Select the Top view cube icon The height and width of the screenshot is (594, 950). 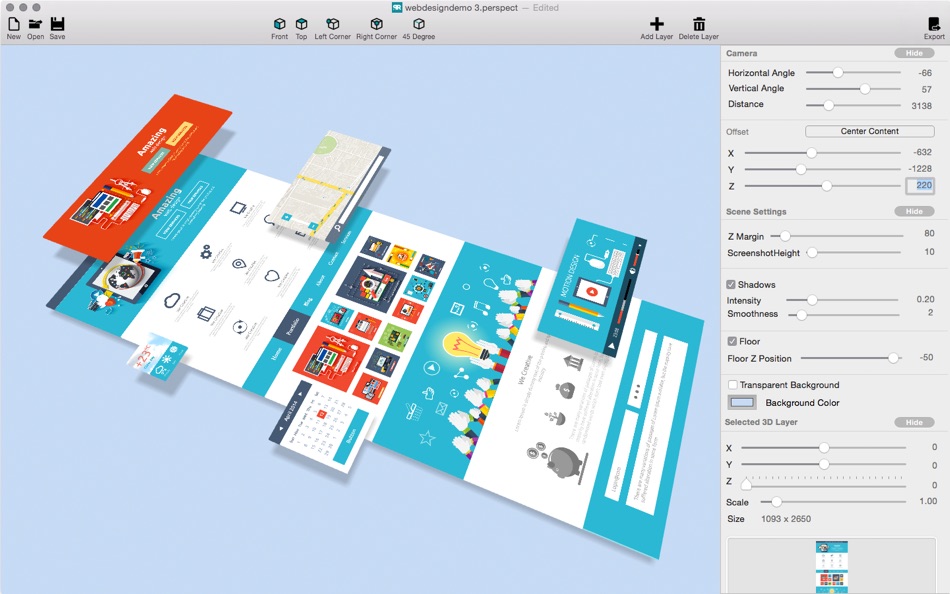301,24
